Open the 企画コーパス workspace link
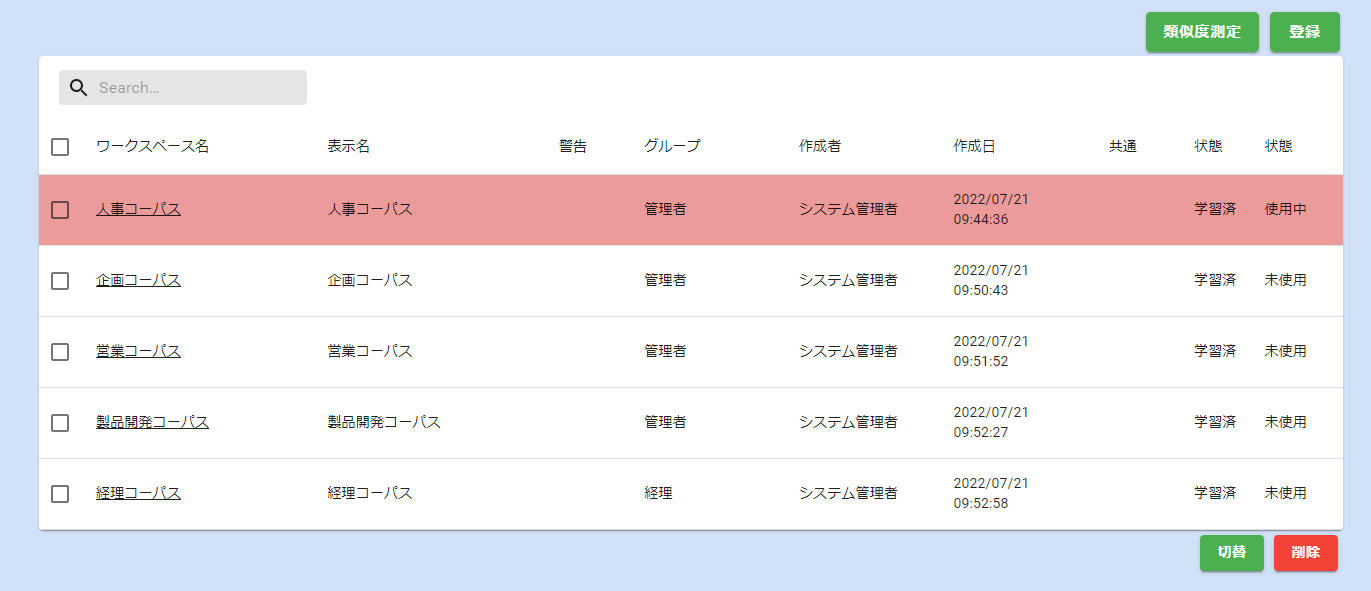The height and width of the screenshot is (591, 1371). 138,281
